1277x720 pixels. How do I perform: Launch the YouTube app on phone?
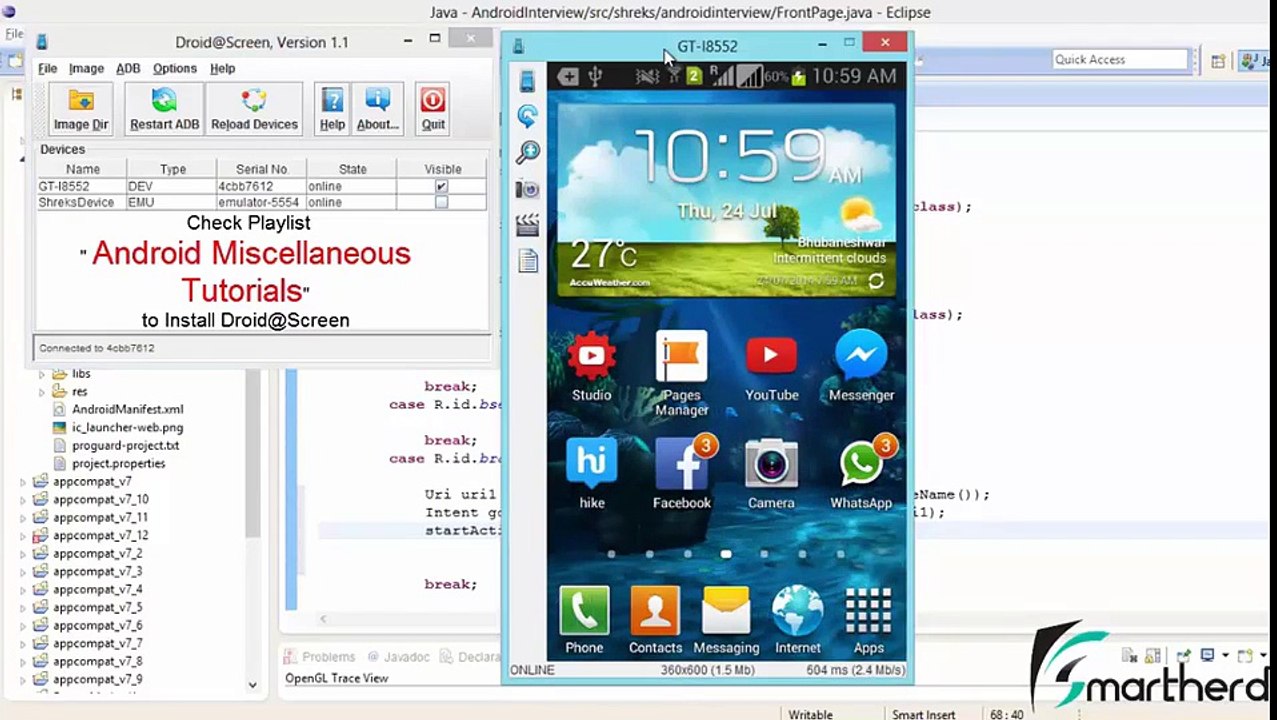click(x=771, y=366)
